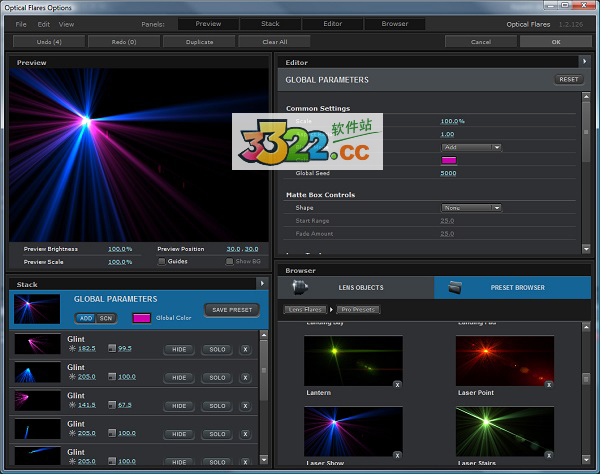
Task: Click the Editor panel vertical scrollbar thumb
Action: tap(586, 132)
